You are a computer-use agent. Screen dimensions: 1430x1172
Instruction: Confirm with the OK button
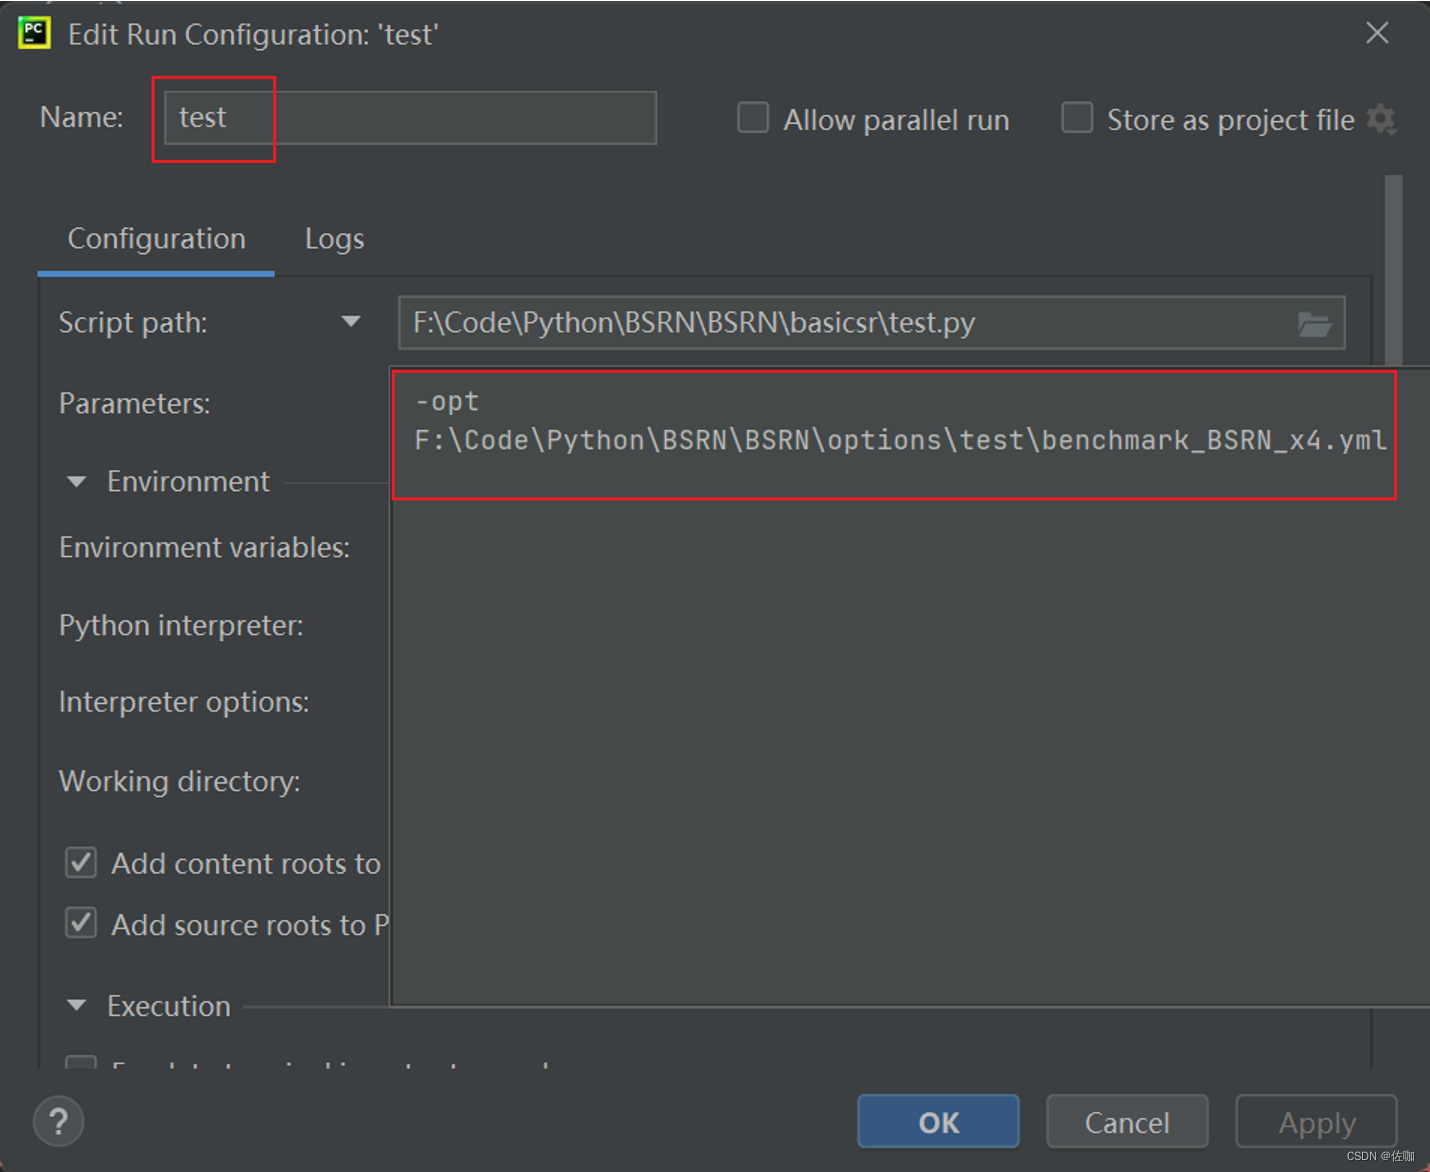pos(938,1122)
